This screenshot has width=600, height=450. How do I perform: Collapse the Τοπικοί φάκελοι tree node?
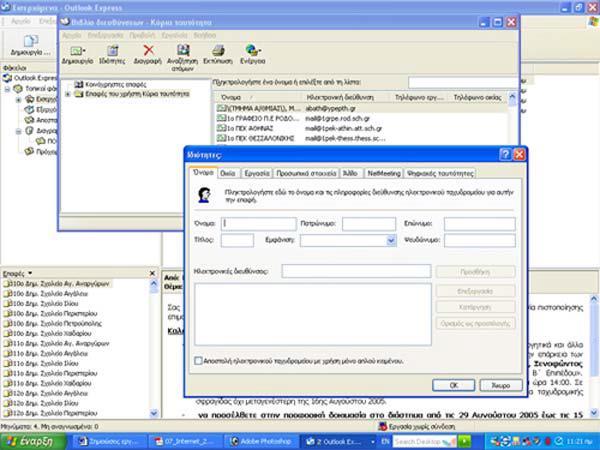7,89
